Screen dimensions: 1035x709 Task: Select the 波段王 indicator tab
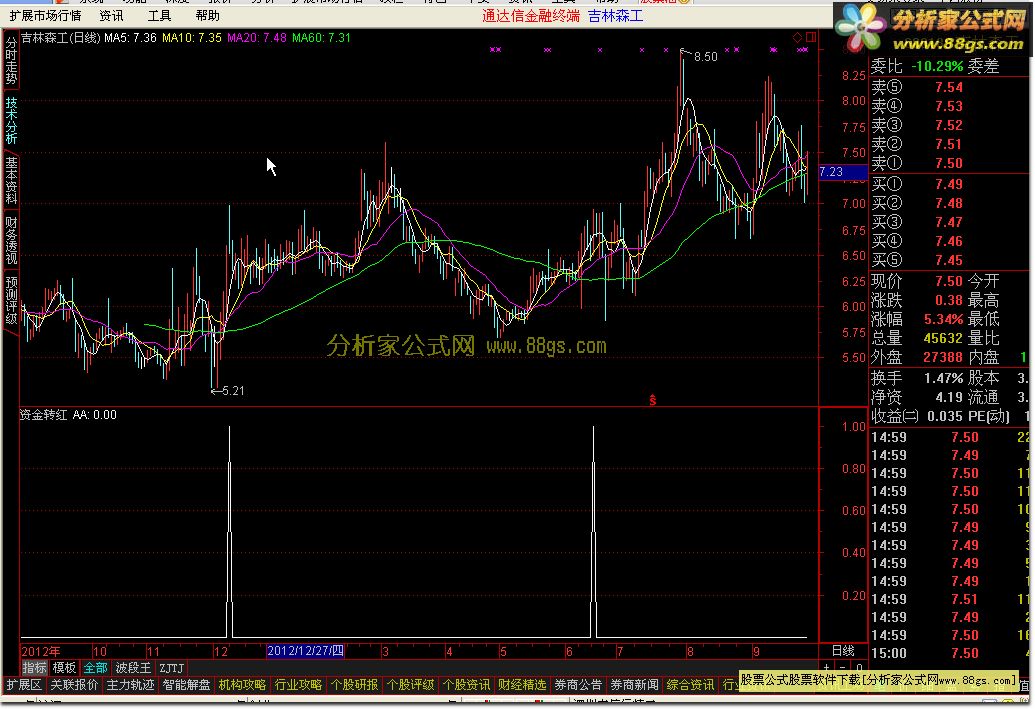133,668
